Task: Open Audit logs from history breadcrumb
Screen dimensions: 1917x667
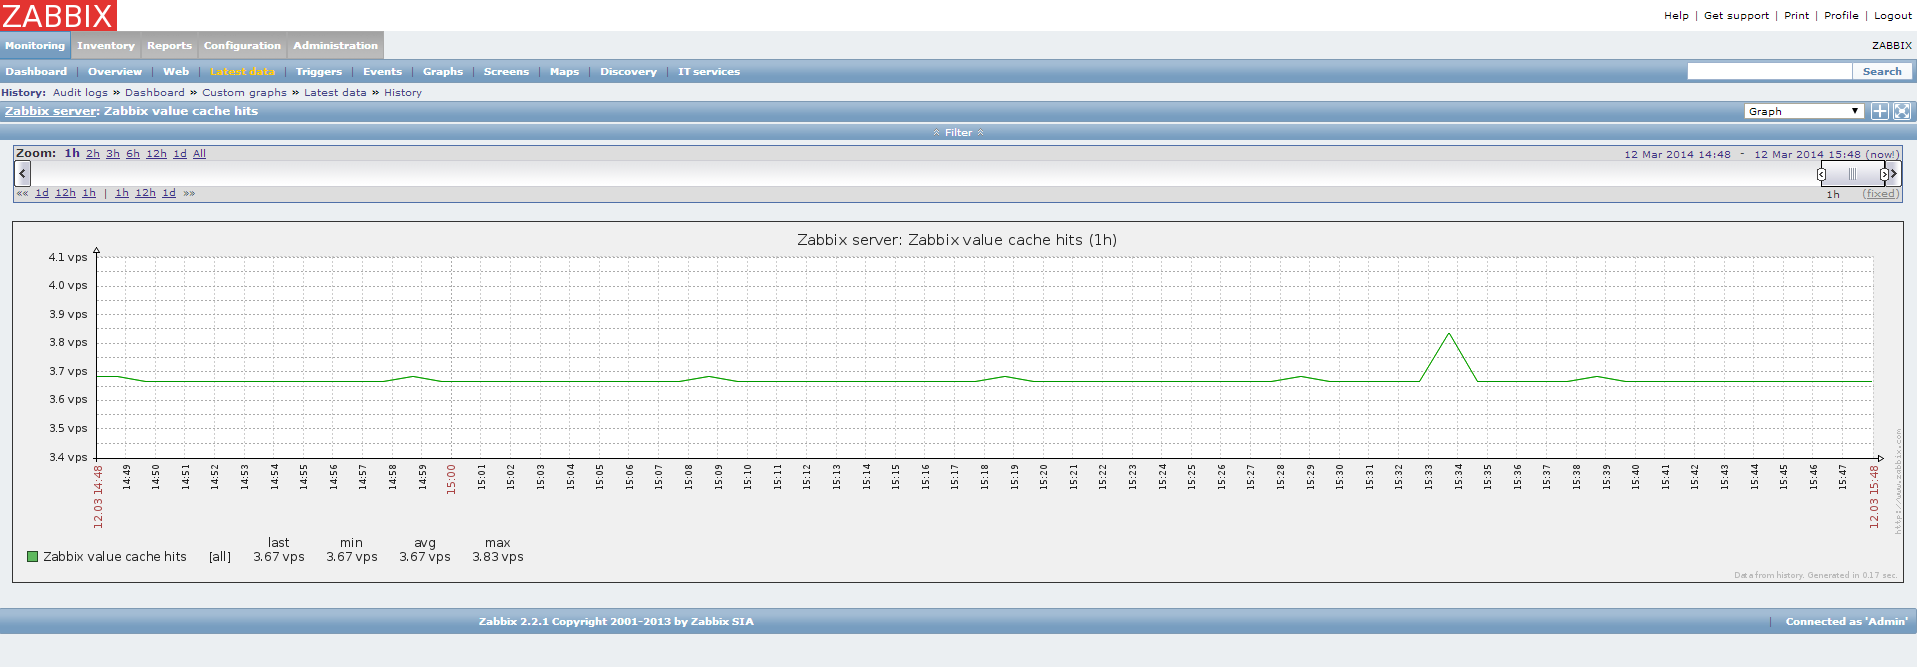Action: point(80,92)
